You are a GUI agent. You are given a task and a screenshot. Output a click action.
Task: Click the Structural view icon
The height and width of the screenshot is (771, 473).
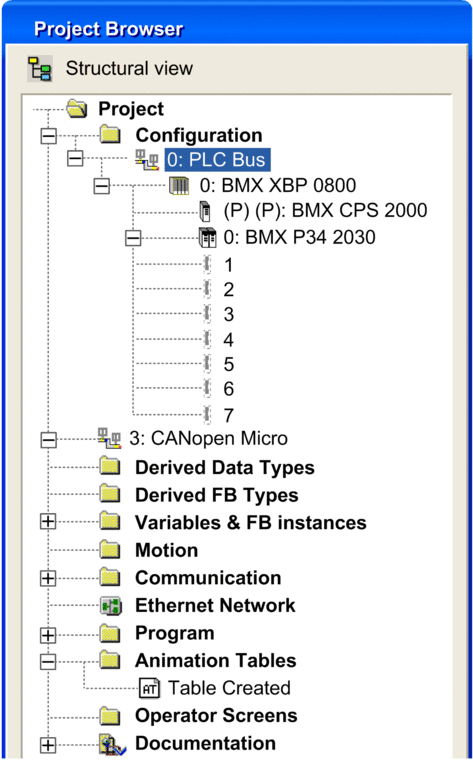40,68
